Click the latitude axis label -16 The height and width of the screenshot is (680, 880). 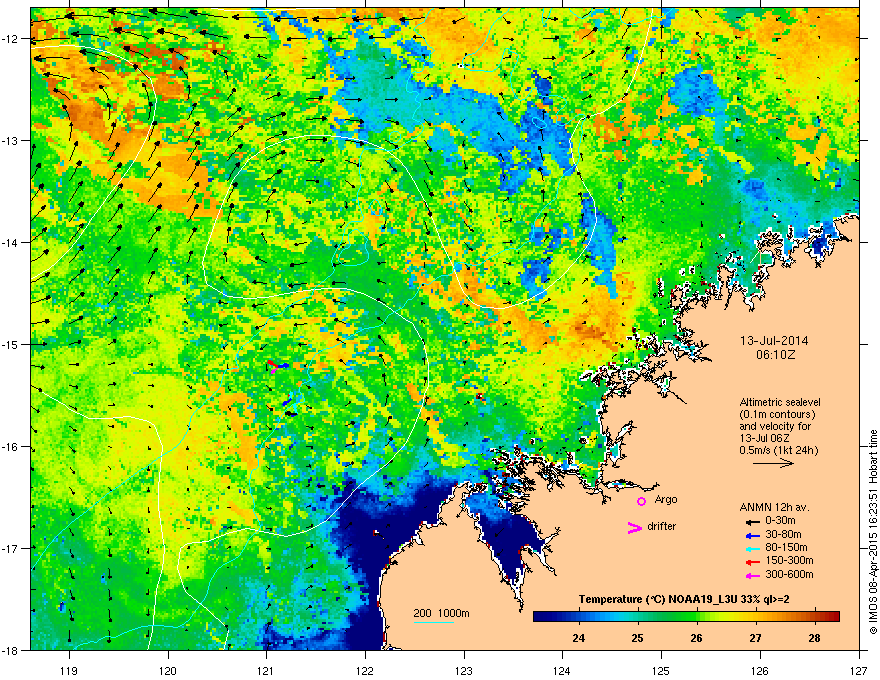pyautogui.click(x=11, y=447)
